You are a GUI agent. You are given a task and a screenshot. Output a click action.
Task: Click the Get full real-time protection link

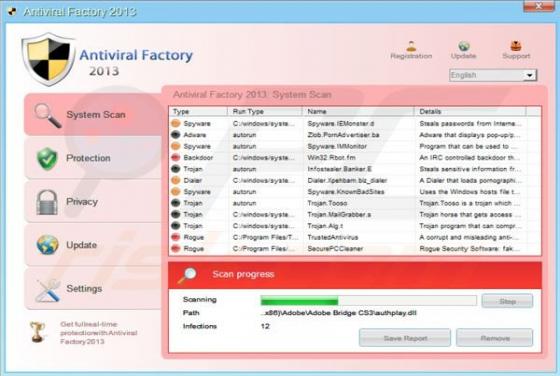pyautogui.click(x=99, y=333)
